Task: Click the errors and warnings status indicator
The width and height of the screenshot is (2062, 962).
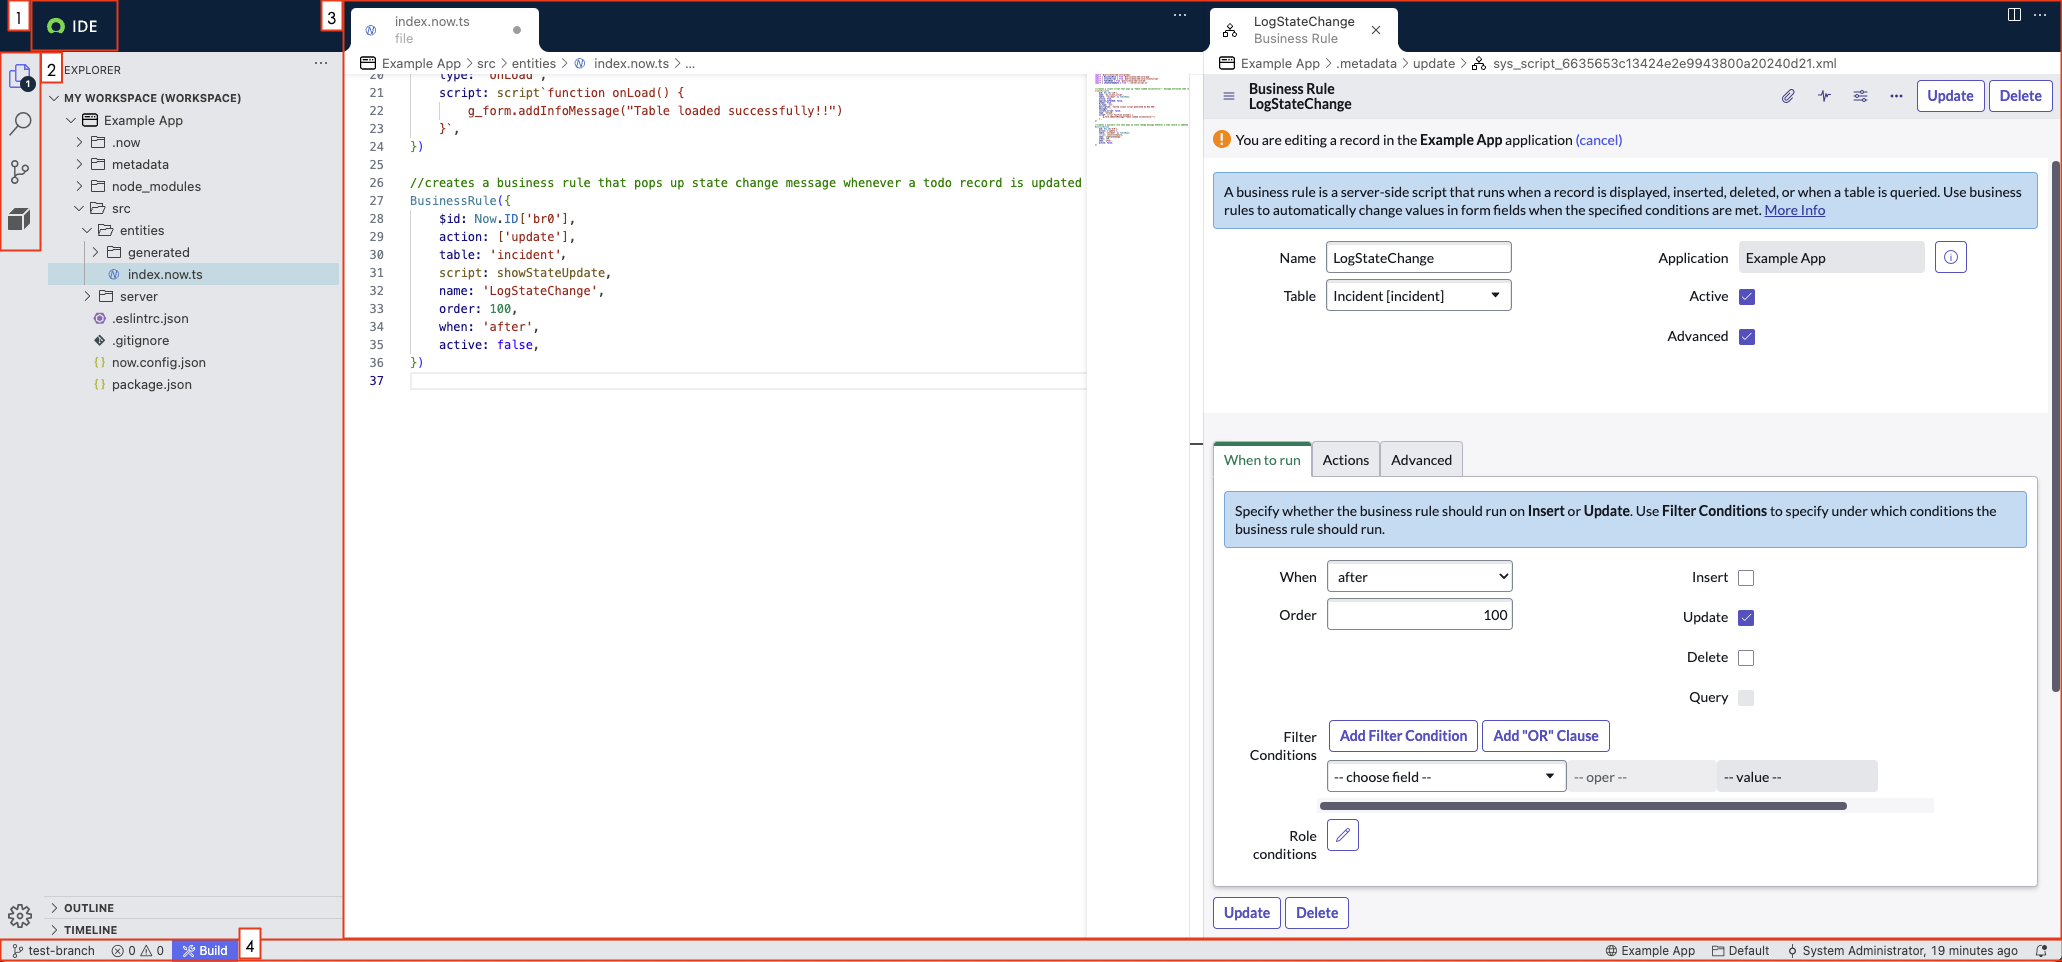Action: (x=138, y=951)
